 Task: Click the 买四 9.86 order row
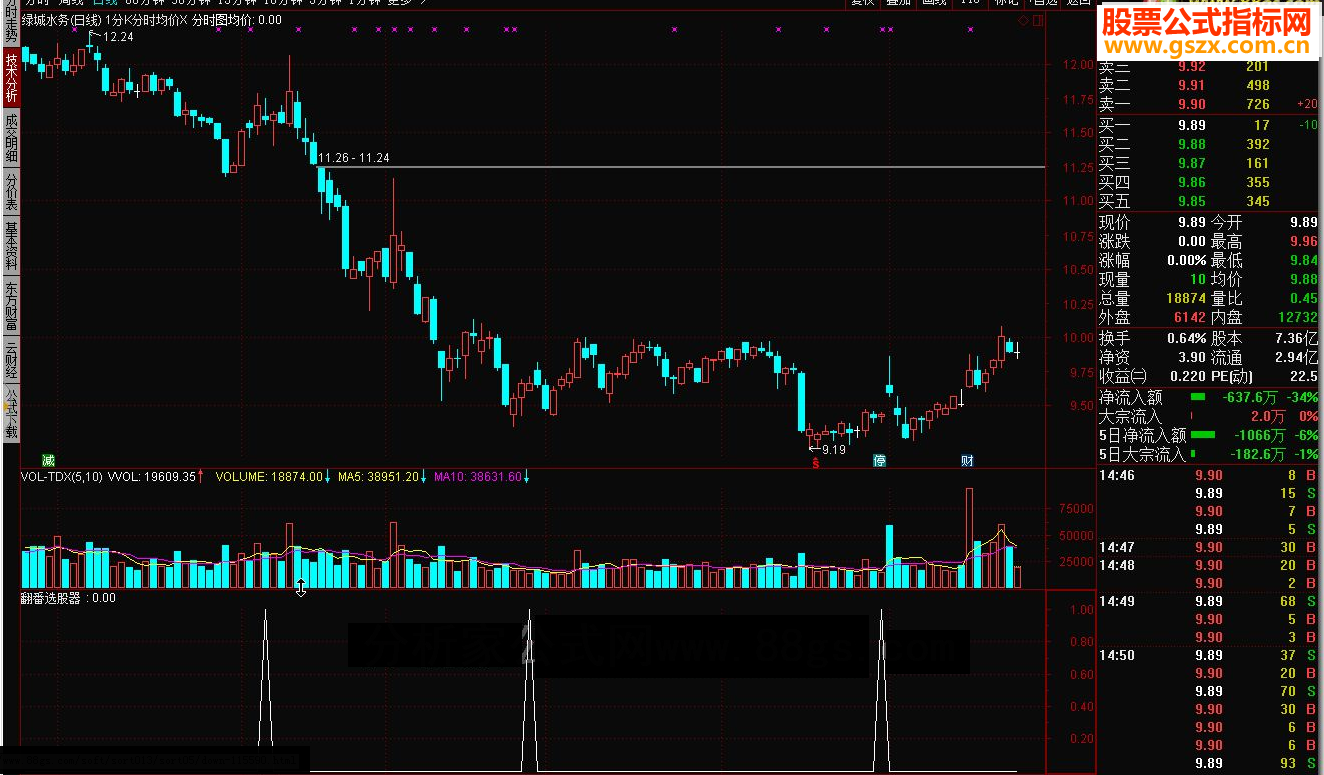coord(1209,182)
